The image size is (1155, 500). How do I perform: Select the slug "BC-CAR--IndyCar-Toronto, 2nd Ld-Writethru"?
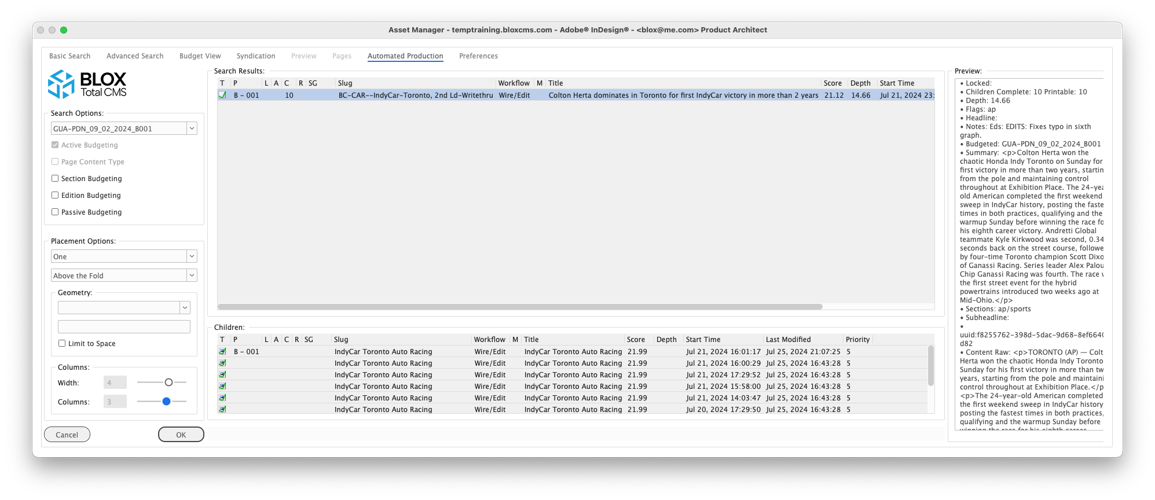coord(416,96)
